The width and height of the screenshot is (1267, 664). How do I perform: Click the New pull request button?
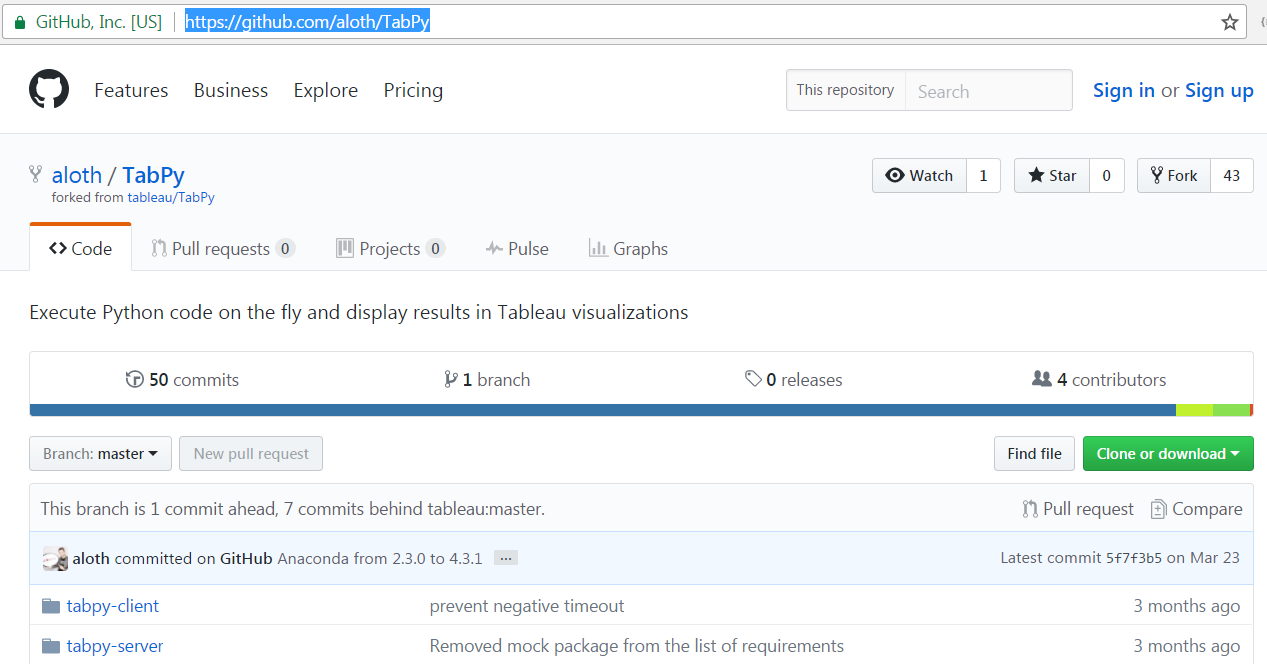tap(251, 453)
